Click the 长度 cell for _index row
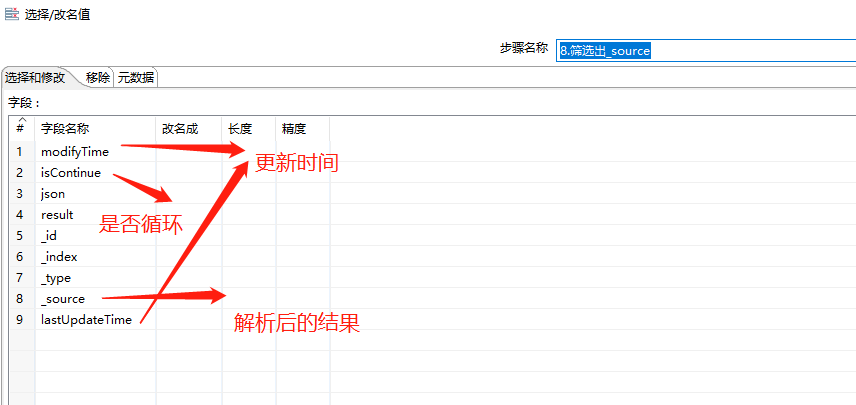 [x=249, y=257]
